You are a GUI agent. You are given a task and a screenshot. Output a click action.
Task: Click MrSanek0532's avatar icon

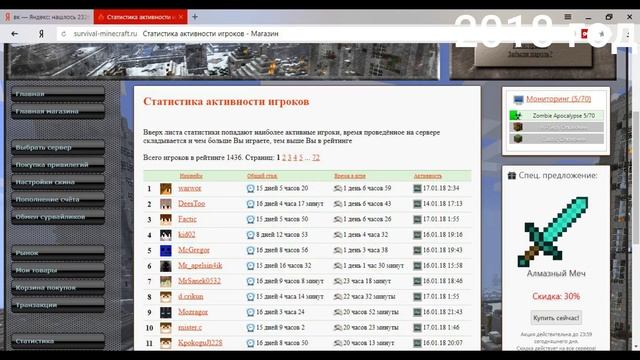(166, 281)
